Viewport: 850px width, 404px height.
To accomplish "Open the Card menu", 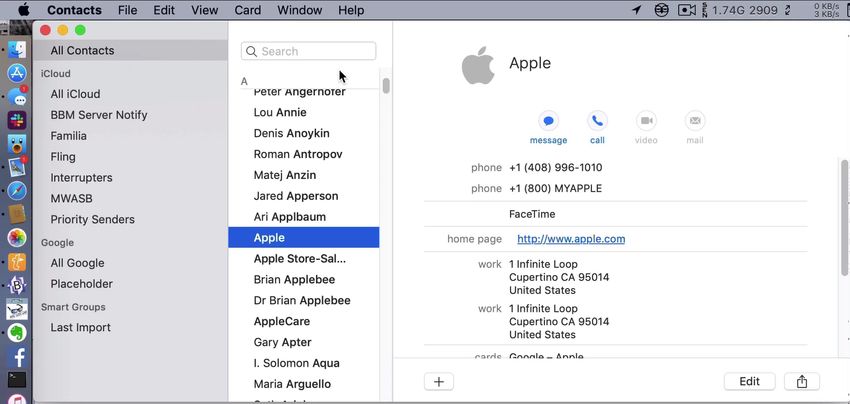I will point(248,10).
